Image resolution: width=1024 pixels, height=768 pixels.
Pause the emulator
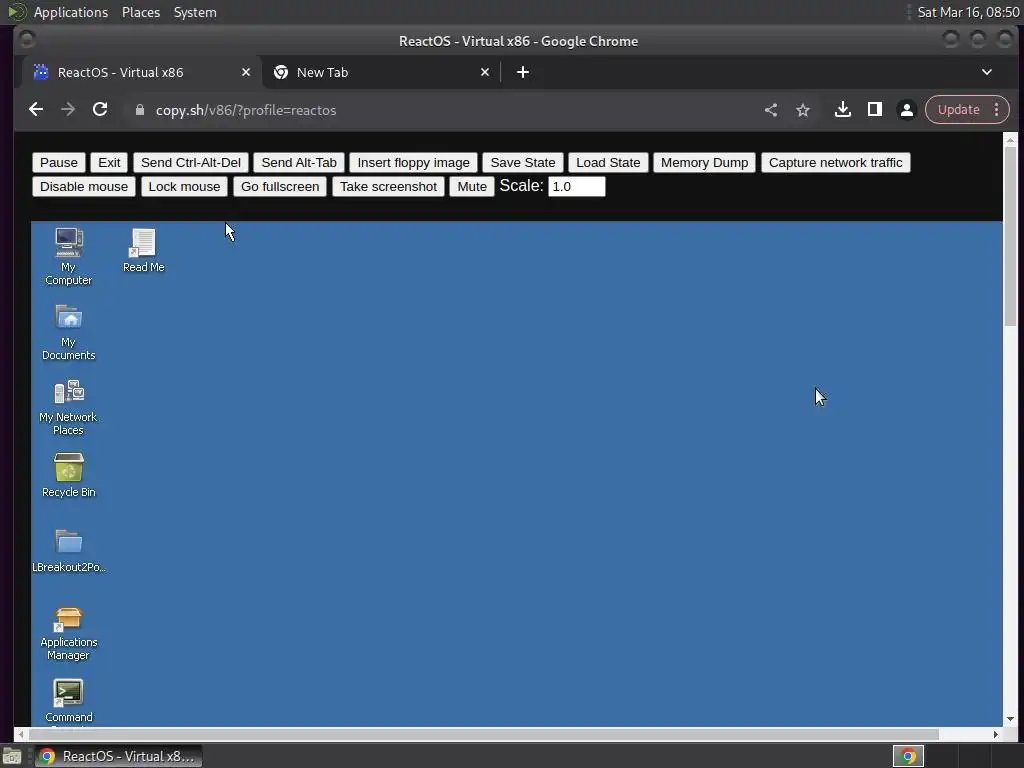59,163
